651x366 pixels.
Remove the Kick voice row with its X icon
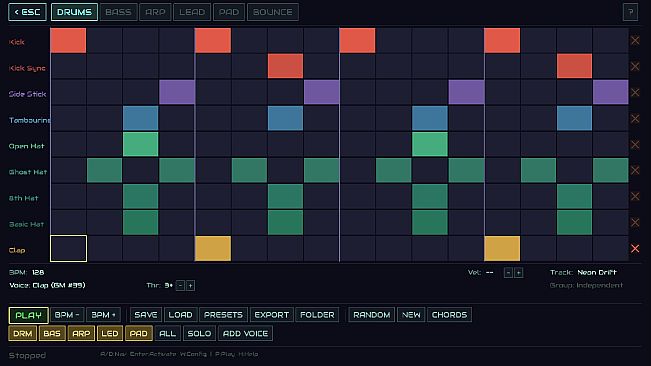pos(635,40)
